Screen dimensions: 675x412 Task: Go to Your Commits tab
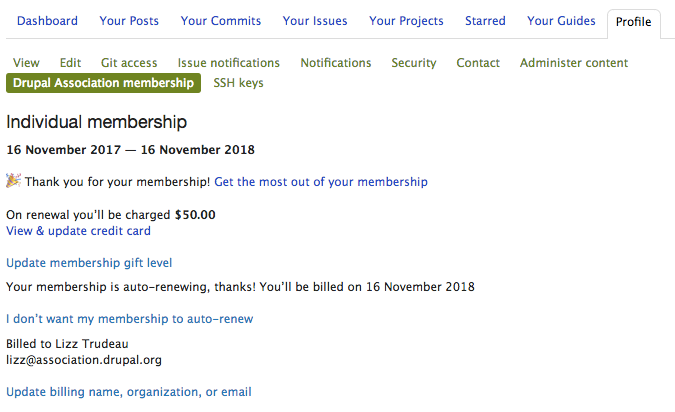221,21
